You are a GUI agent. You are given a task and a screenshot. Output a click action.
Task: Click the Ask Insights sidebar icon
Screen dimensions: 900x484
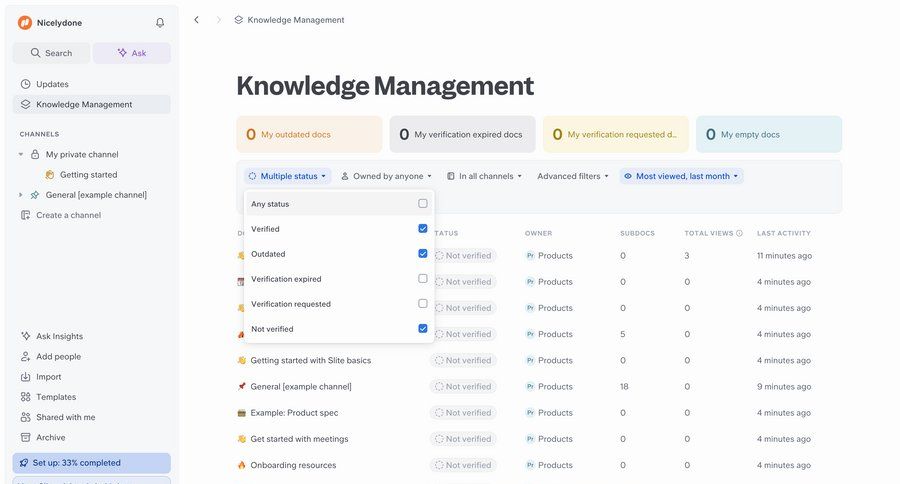(26, 336)
